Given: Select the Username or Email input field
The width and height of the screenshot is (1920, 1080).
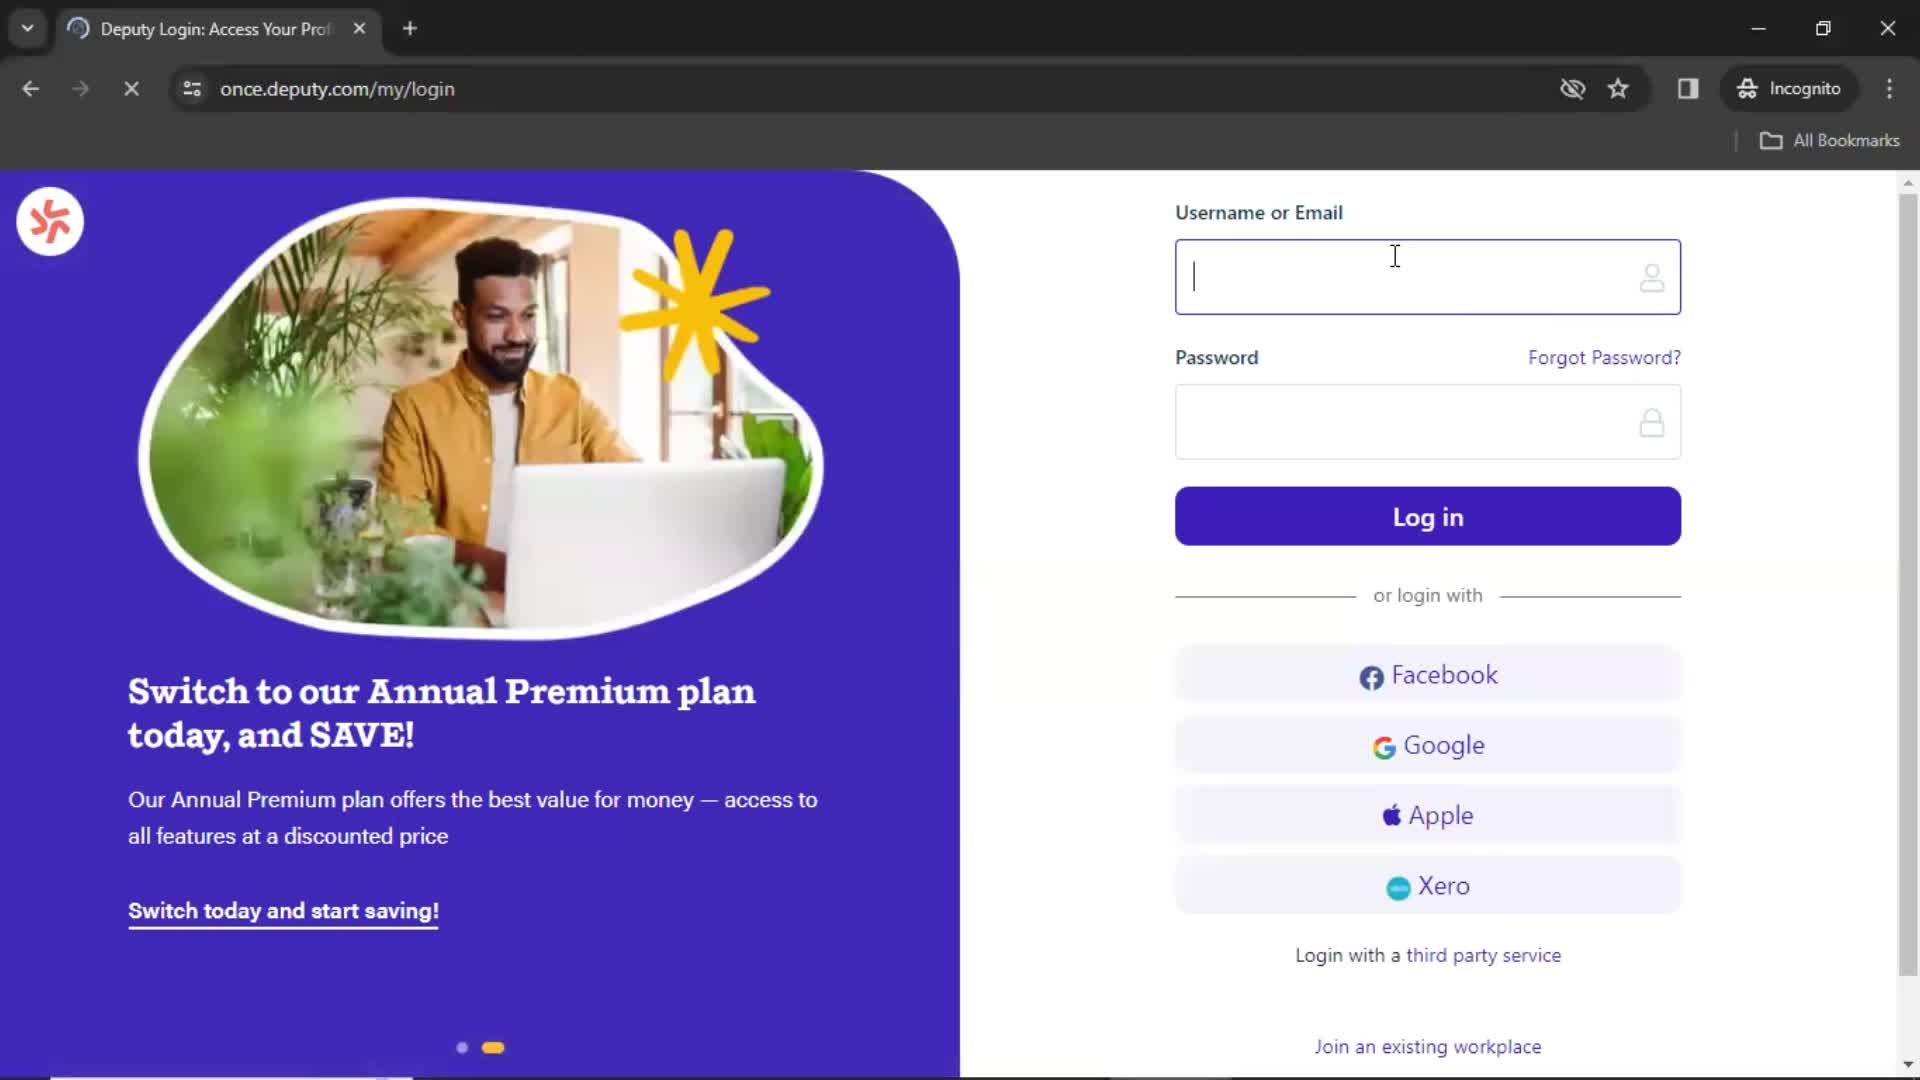Looking at the screenshot, I should pos(1428,276).
